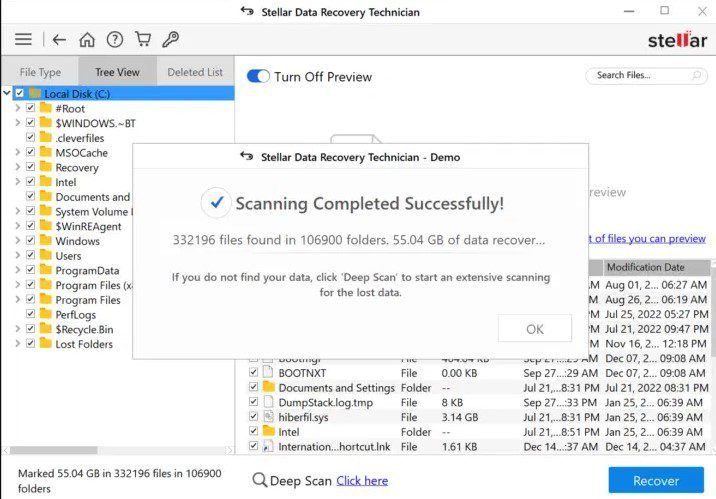Click the Recover button
Screen dimensions: 716x499
click(x=656, y=481)
